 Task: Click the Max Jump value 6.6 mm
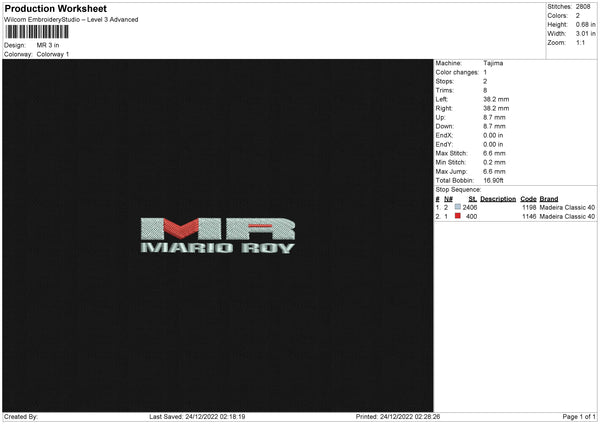(x=494, y=171)
